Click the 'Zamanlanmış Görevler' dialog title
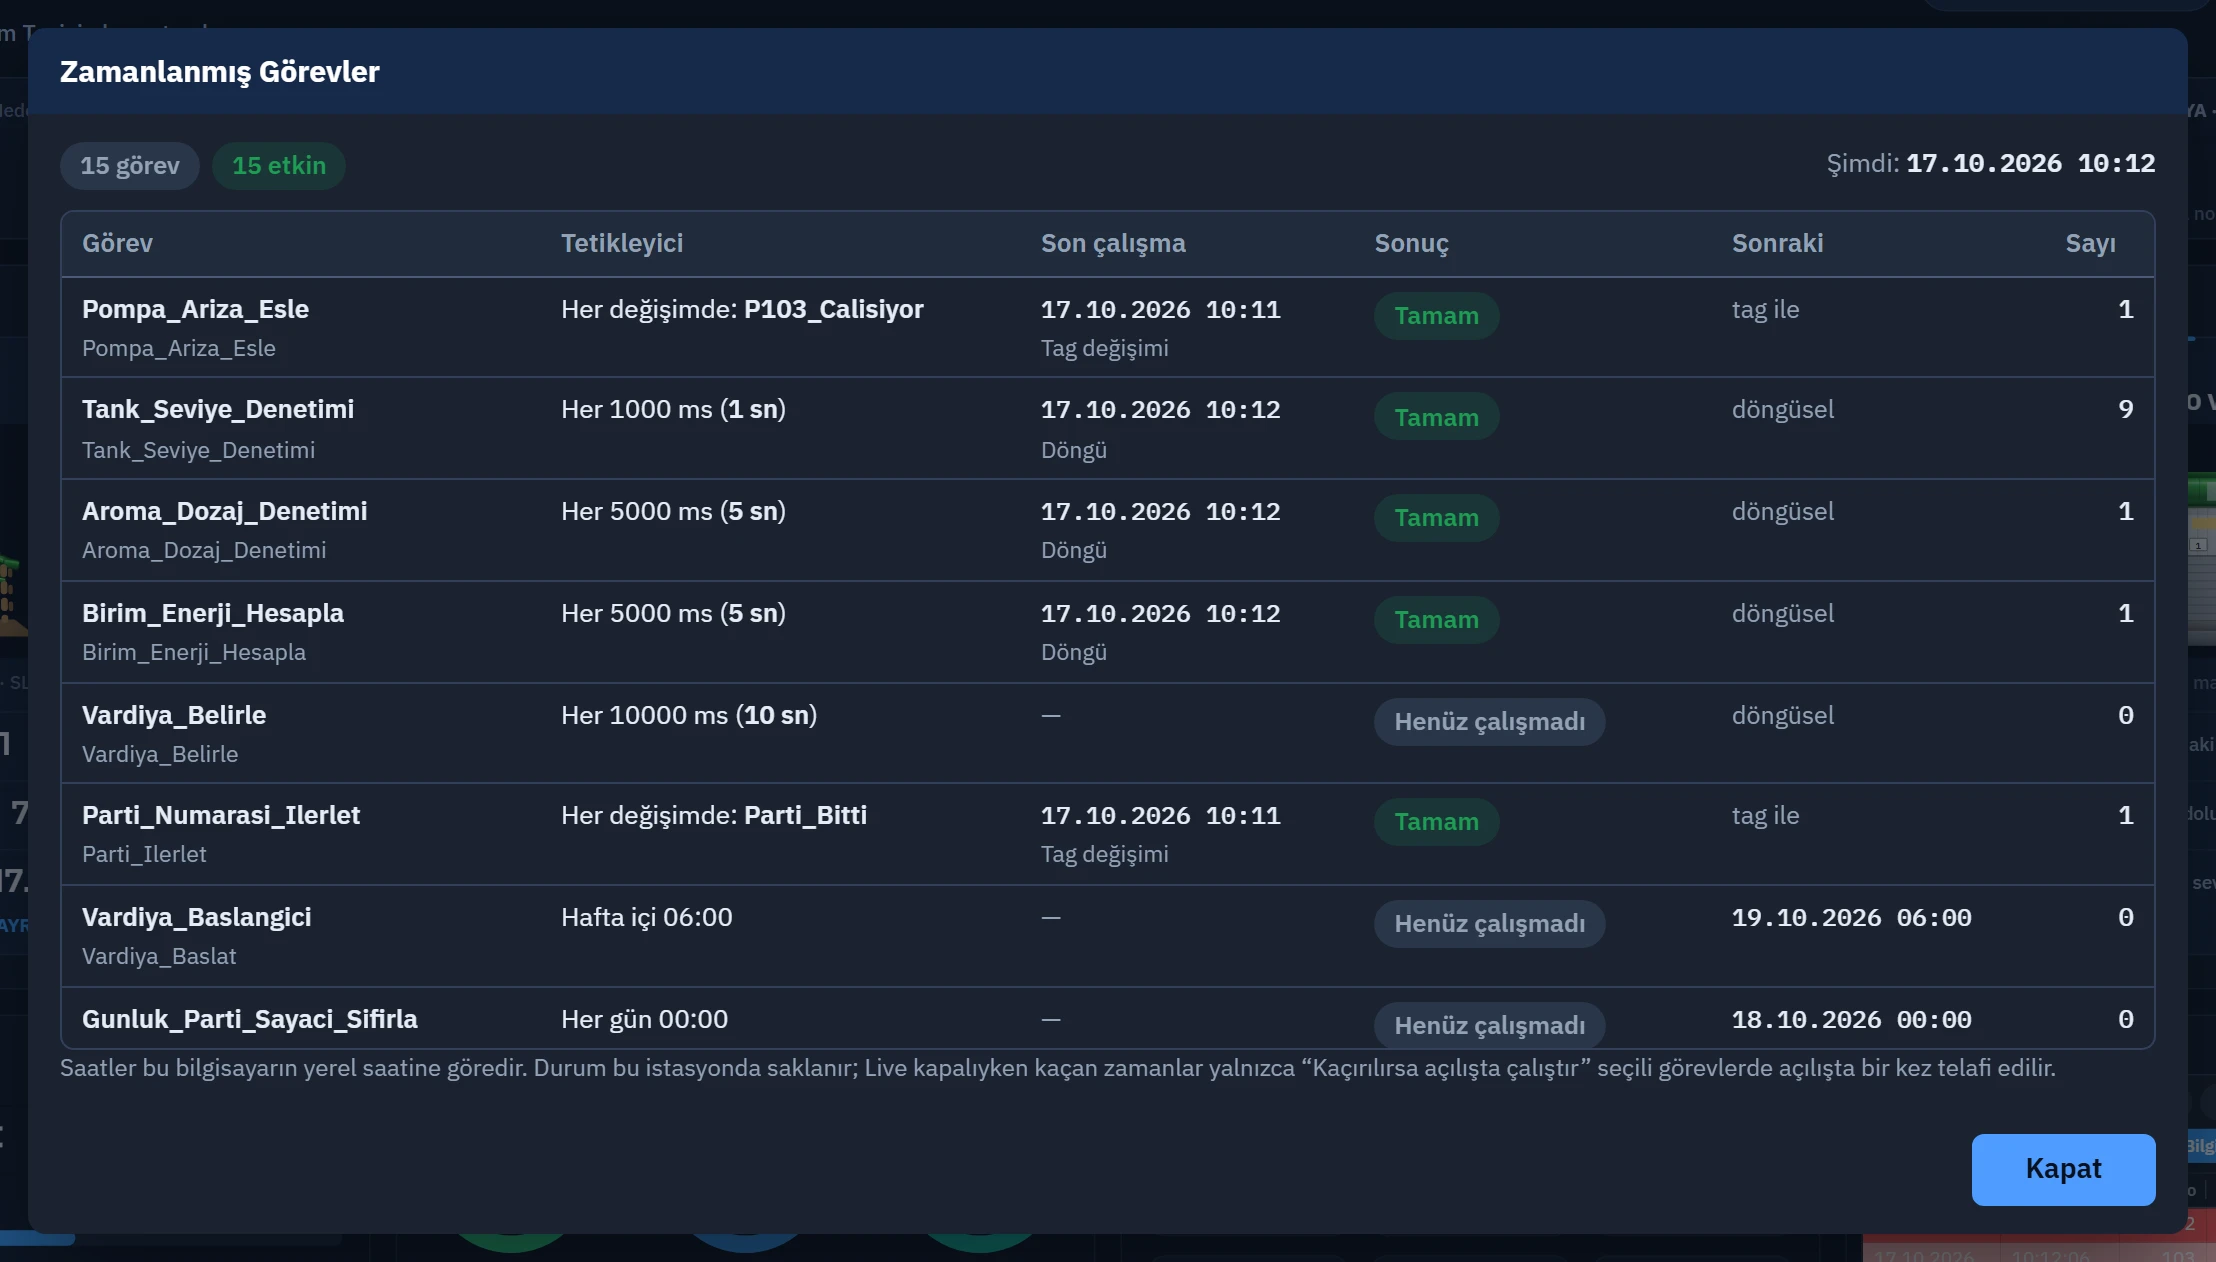2216x1262 pixels. (220, 72)
